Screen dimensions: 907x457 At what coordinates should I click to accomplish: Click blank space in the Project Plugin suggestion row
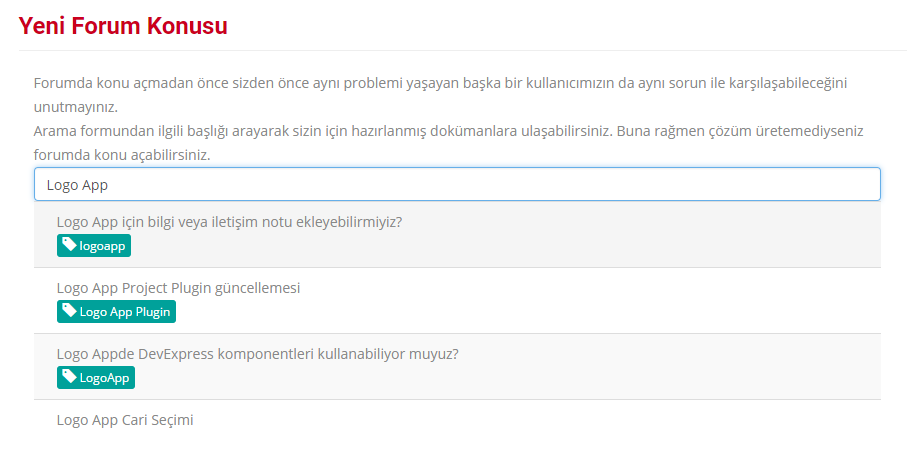[578, 300]
